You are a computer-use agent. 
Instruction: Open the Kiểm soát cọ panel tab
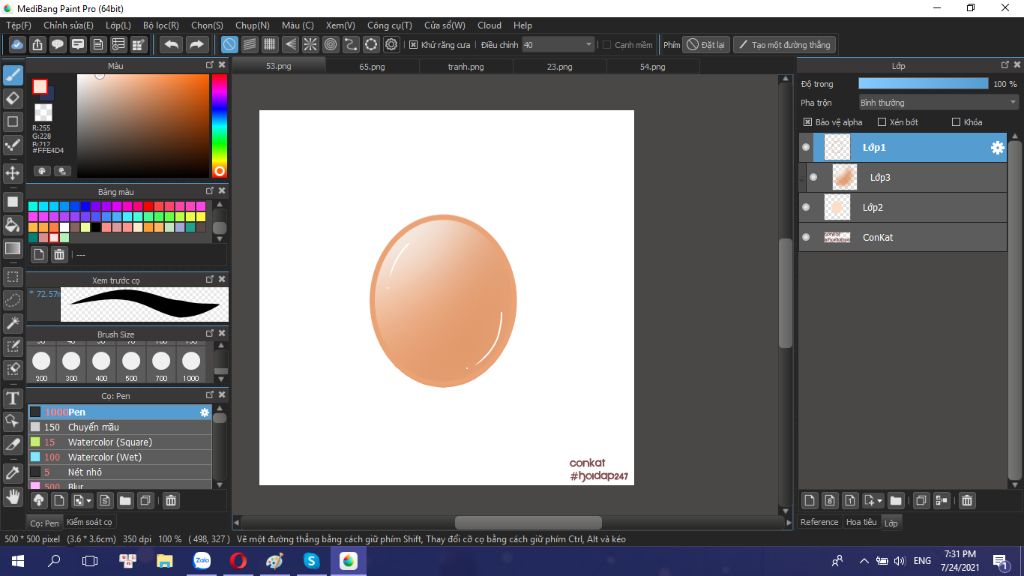(89, 522)
